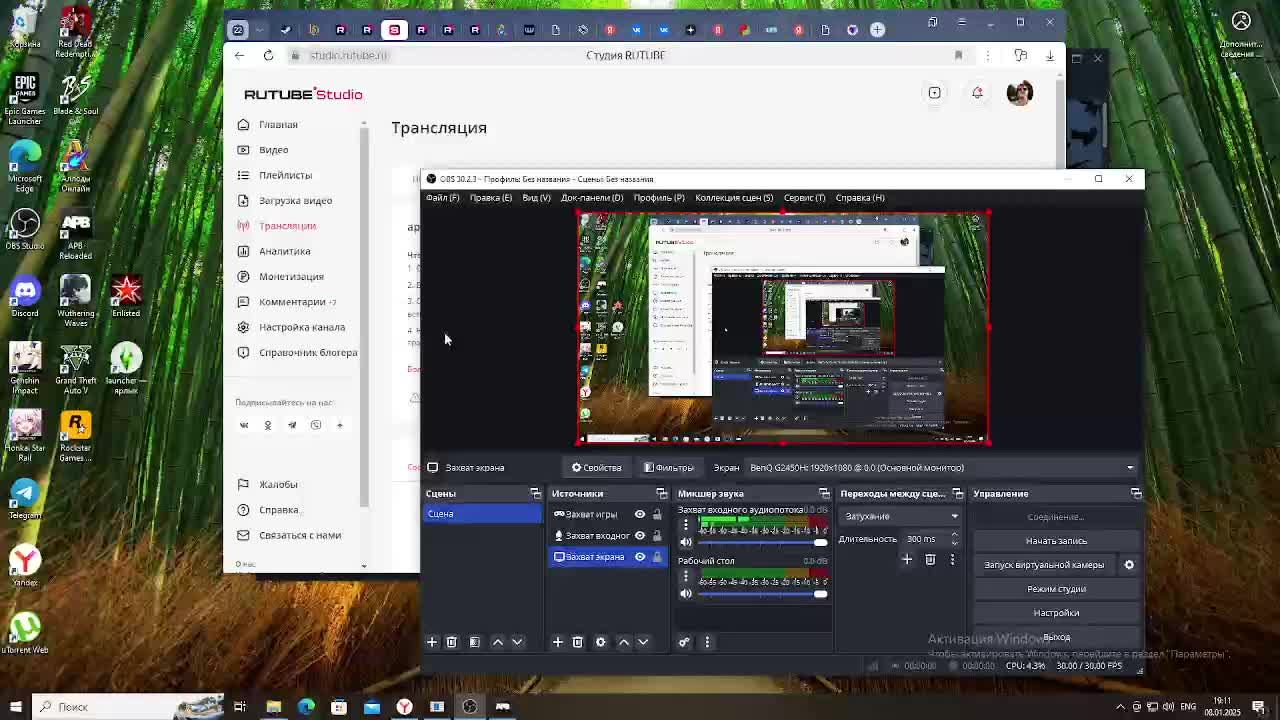
Task: Open Загрузка видео in RUTUBE Studio sidebar
Action: [x=296, y=200]
